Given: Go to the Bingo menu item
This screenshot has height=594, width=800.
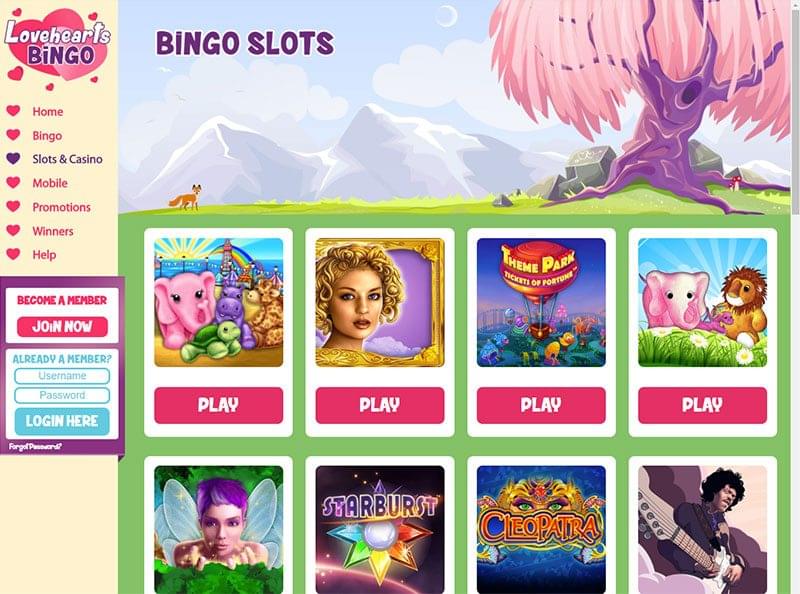Looking at the screenshot, I should pos(47,136).
